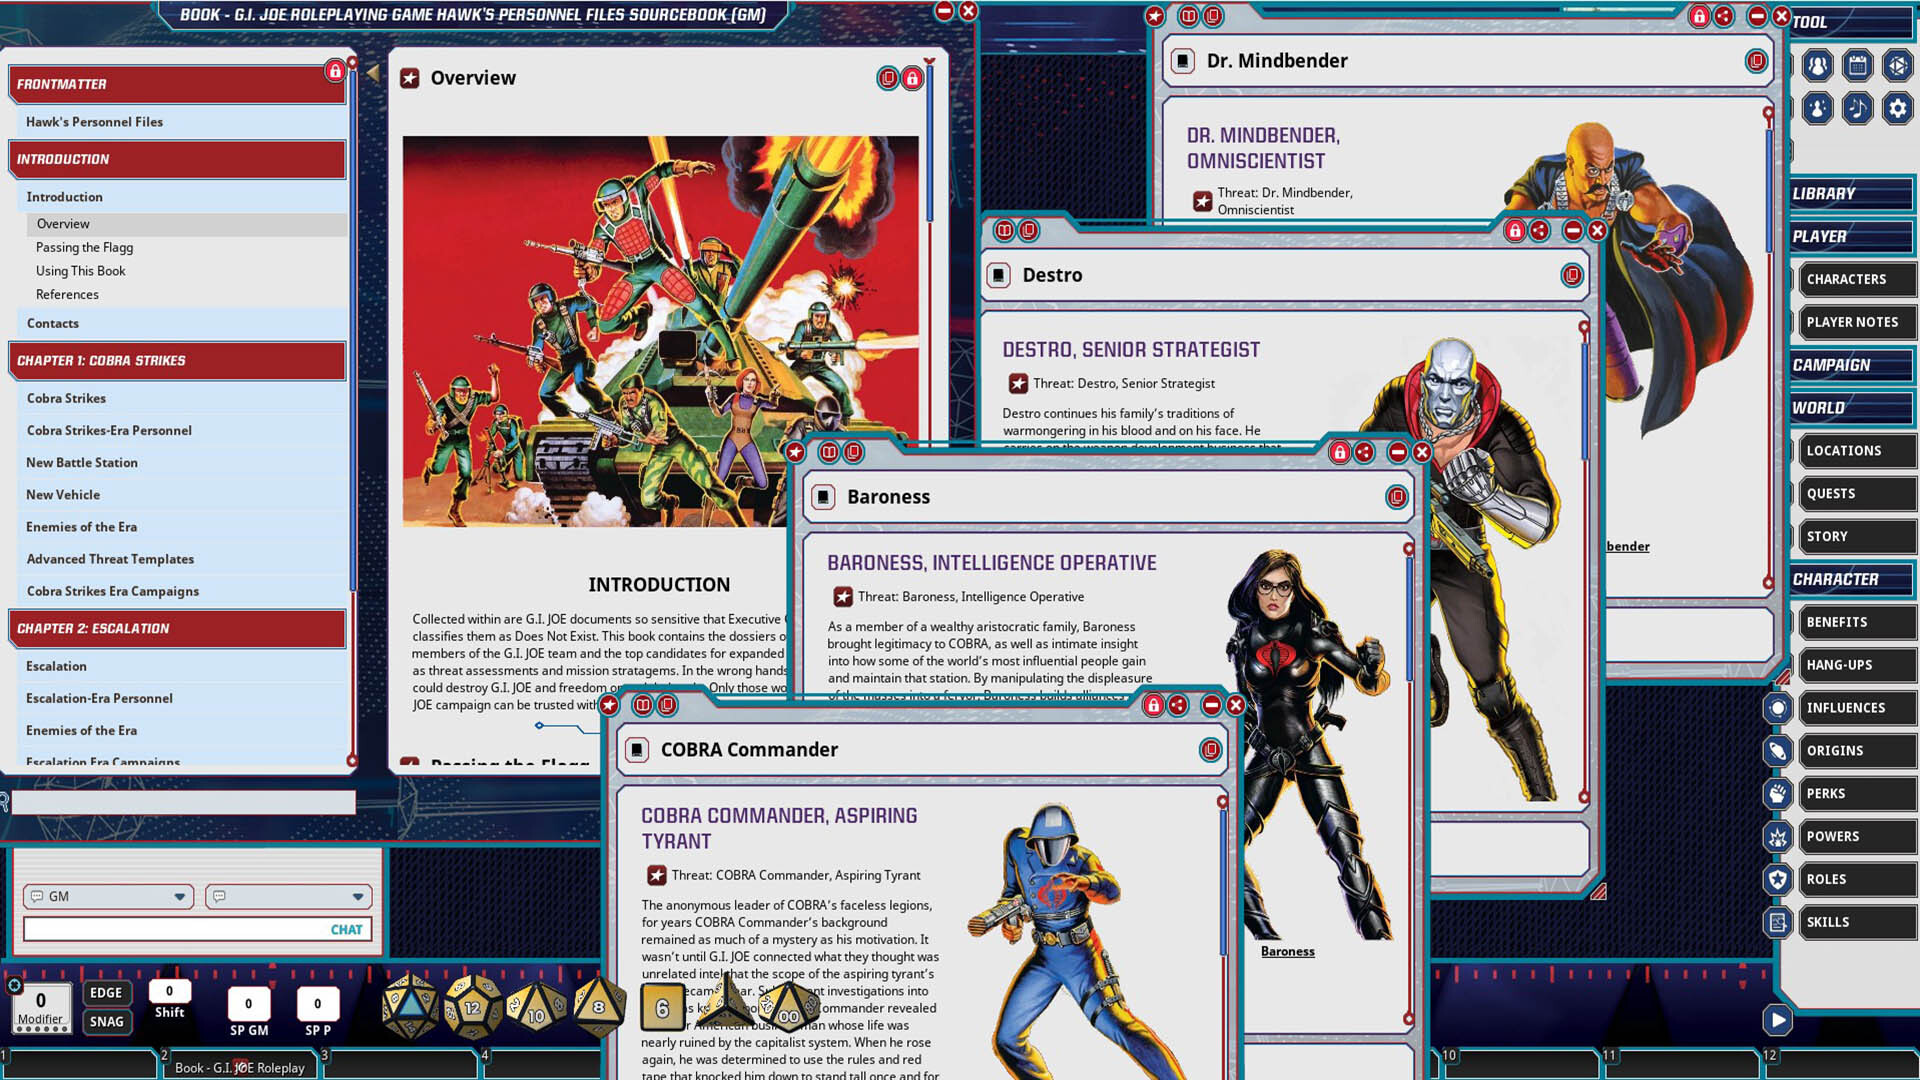Toggle the lock on the Baroness window
Image resolution: width=1920 pixels, height=1080 pixels.
tap(1341, 452)
